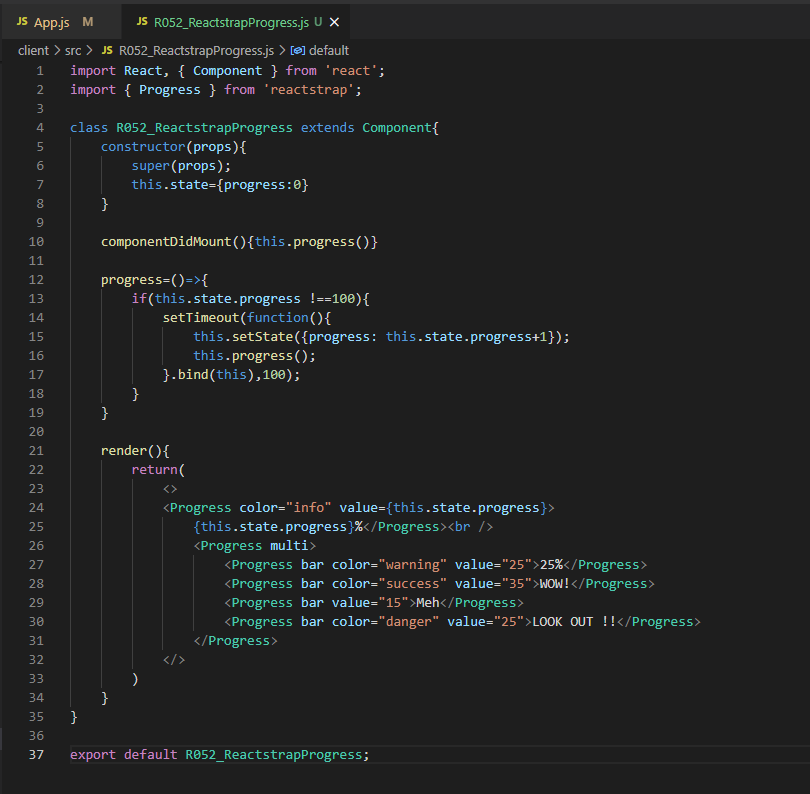The height and width of the screenshot is (794, 810).
Task: Open the R052_ReactstrapProgress.js breadcrumb file
Action: click(x=196, y=51)
